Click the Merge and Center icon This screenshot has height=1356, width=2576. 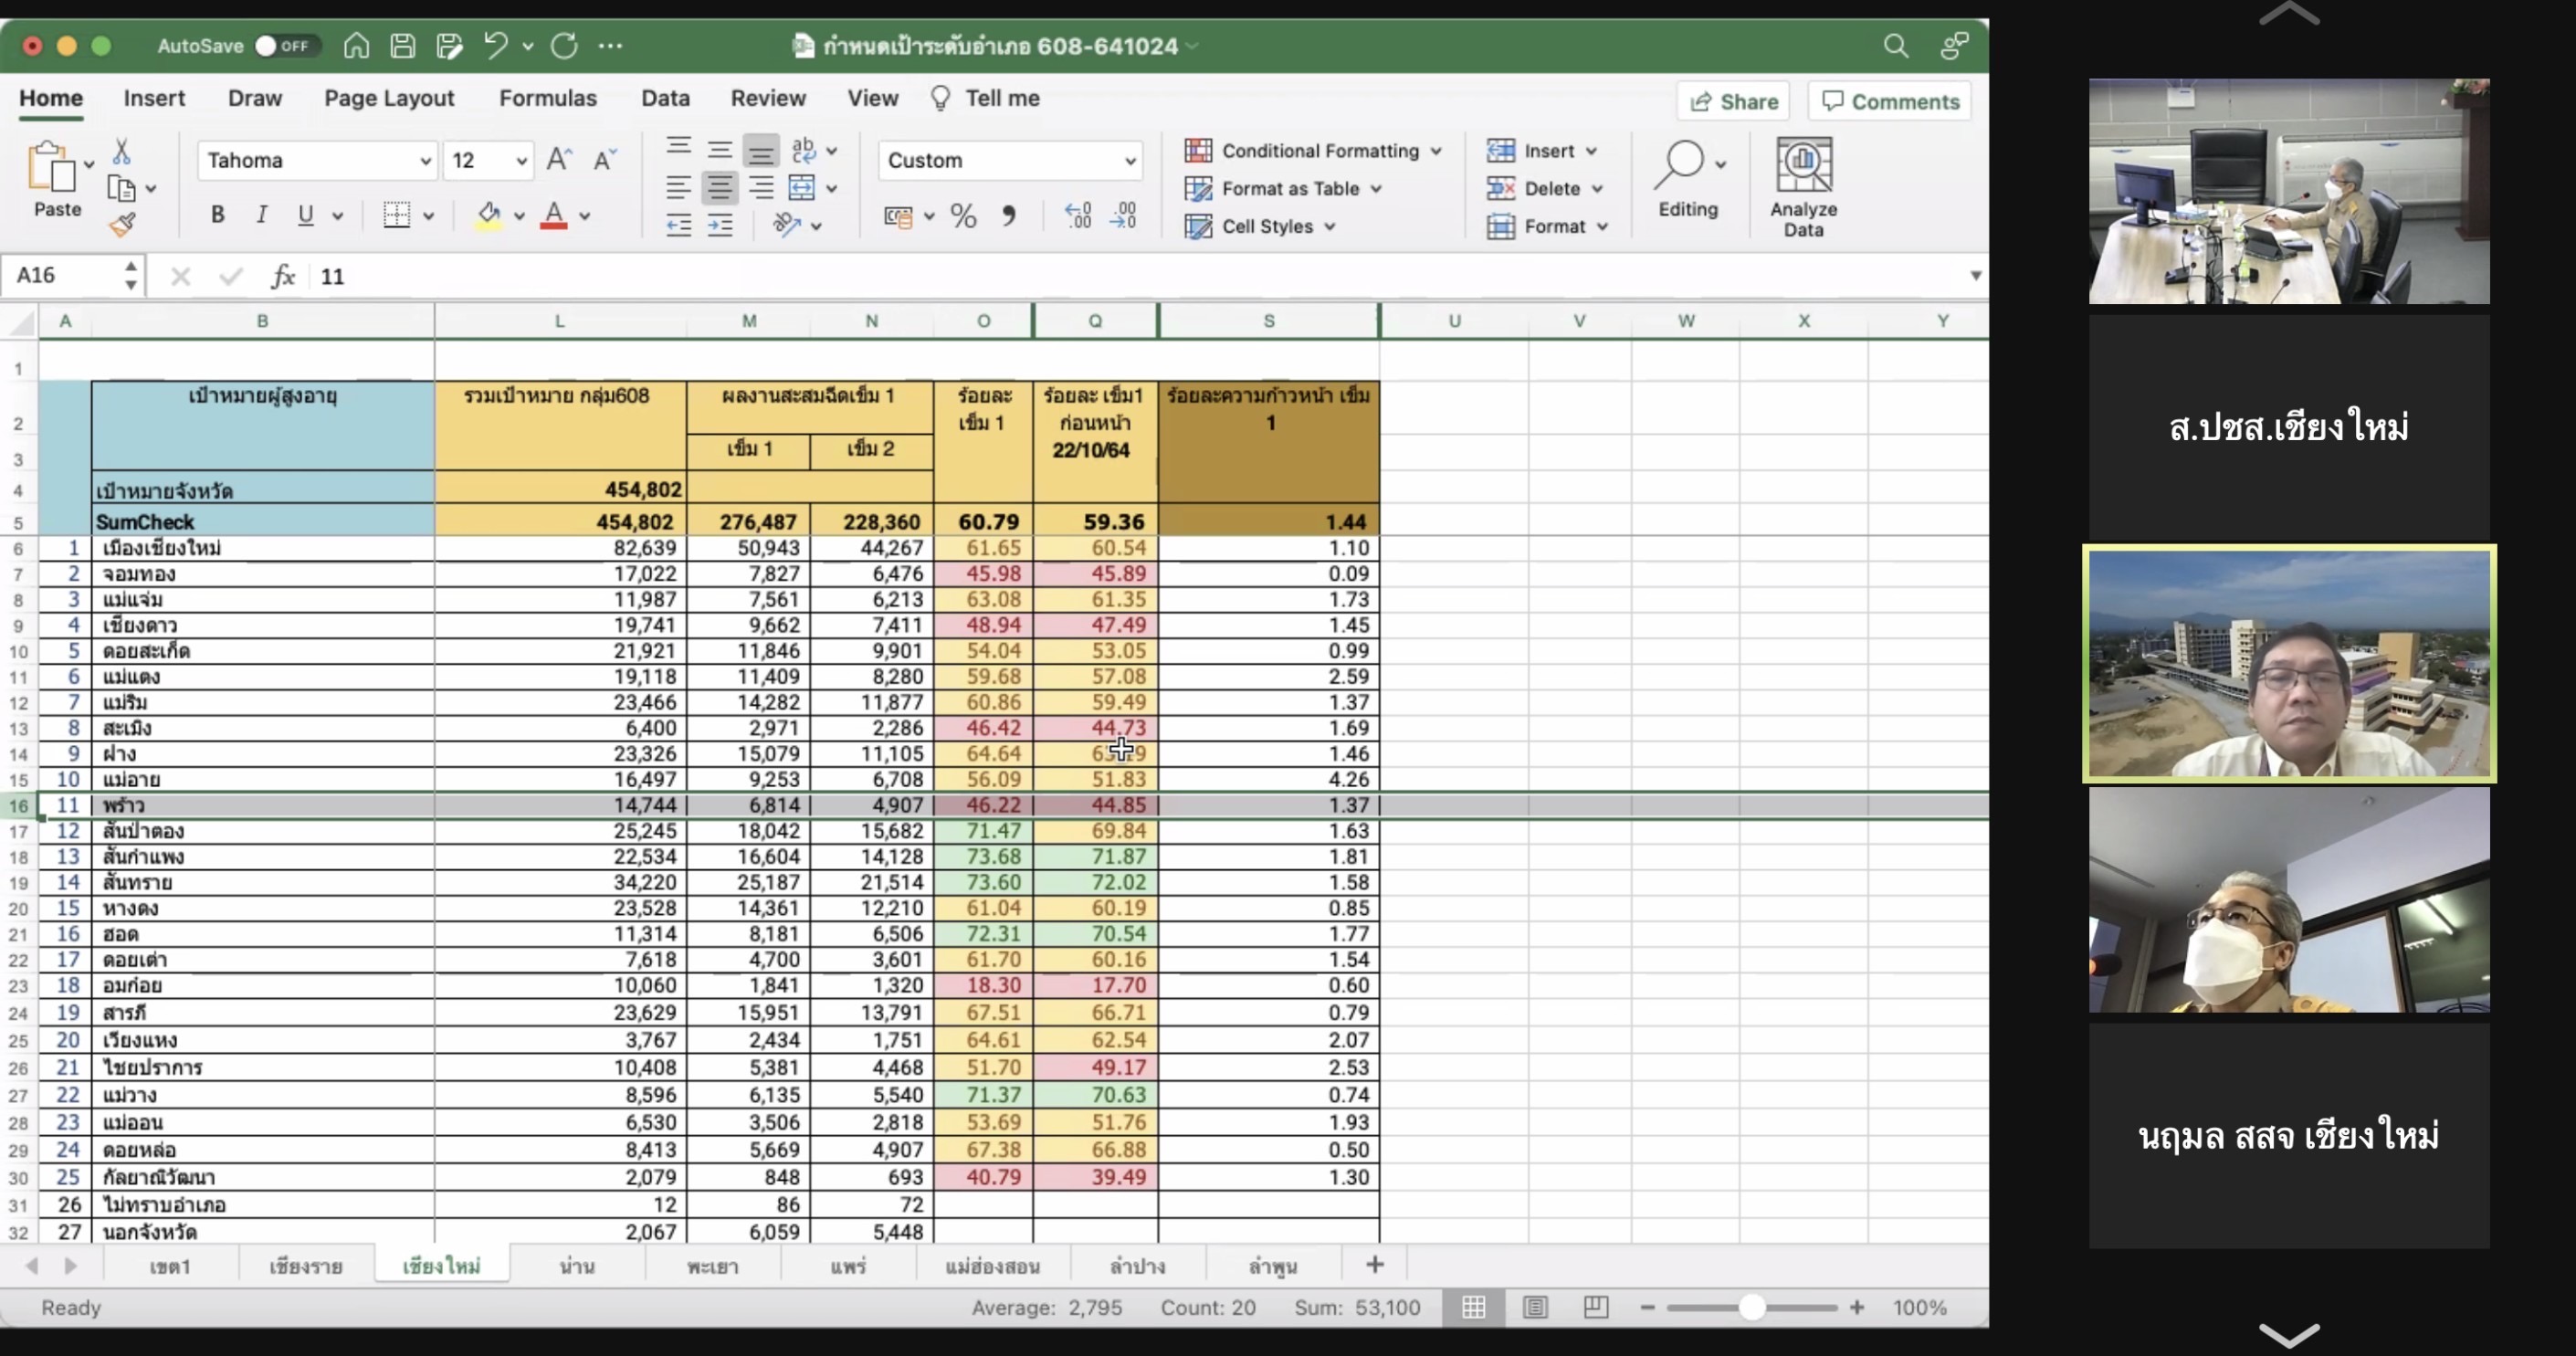tap(802, 188)
